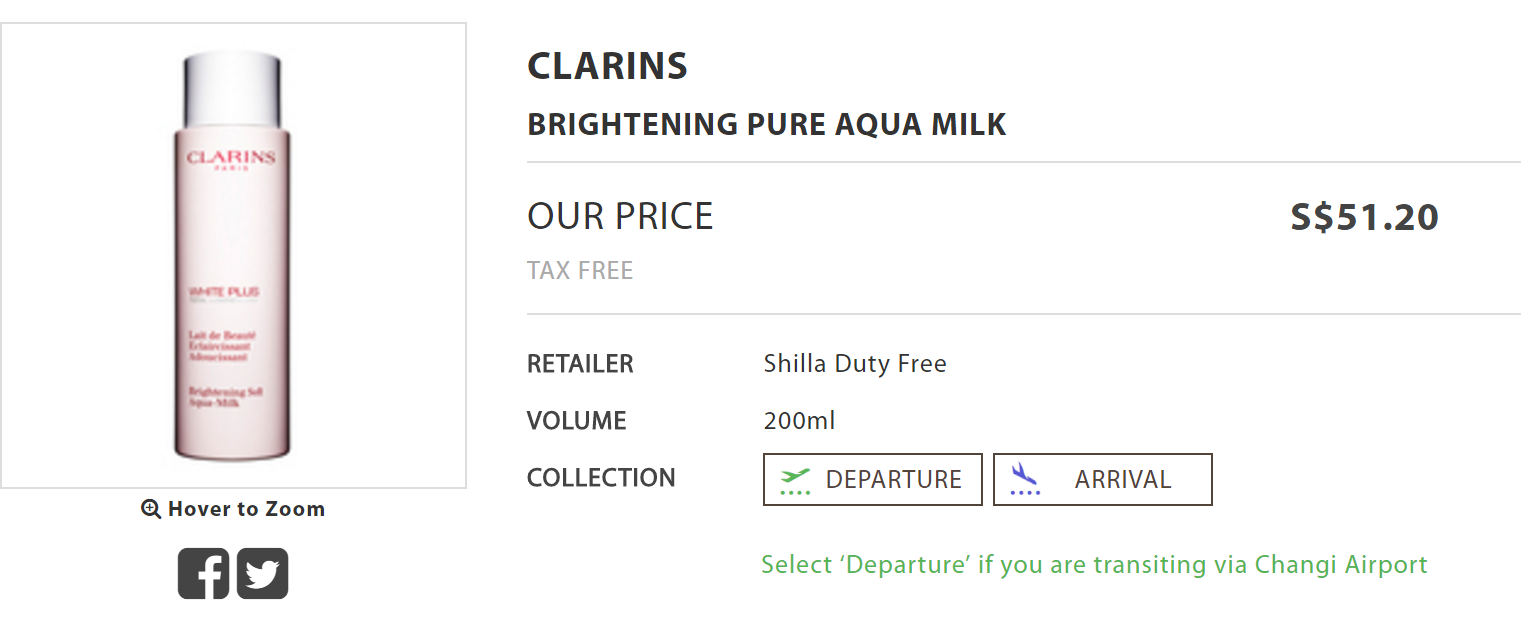Share product on Facebook
1521x637 pixels.
tap(203, 574)
